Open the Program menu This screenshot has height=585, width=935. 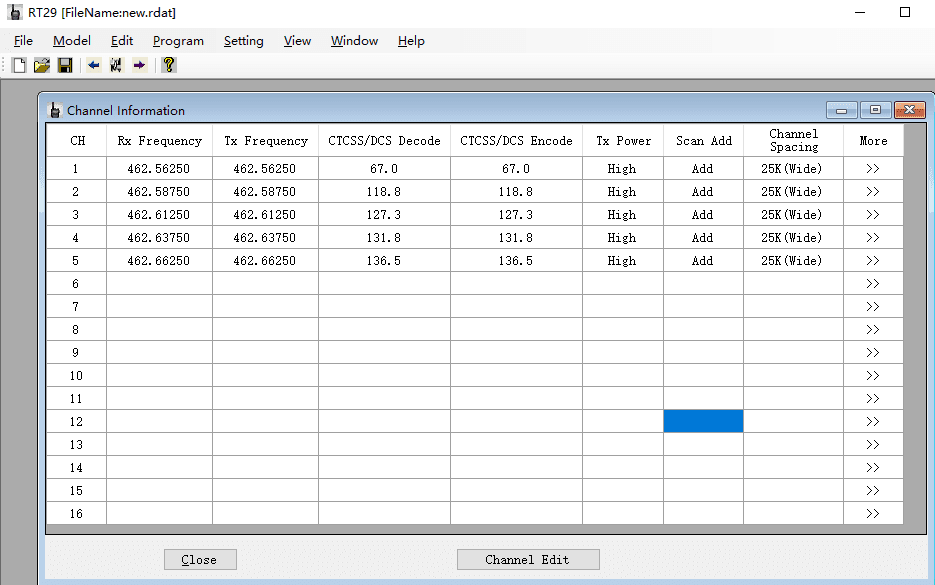178,41
